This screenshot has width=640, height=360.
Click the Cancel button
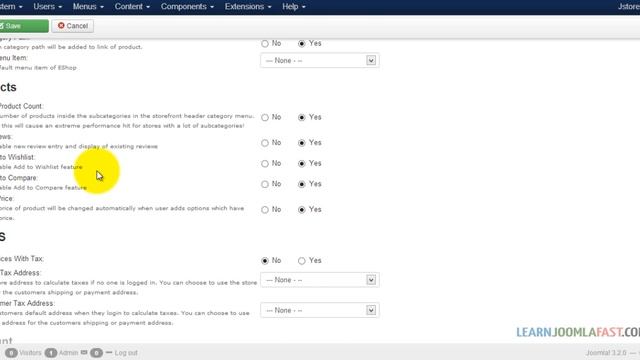click(73, 26)
